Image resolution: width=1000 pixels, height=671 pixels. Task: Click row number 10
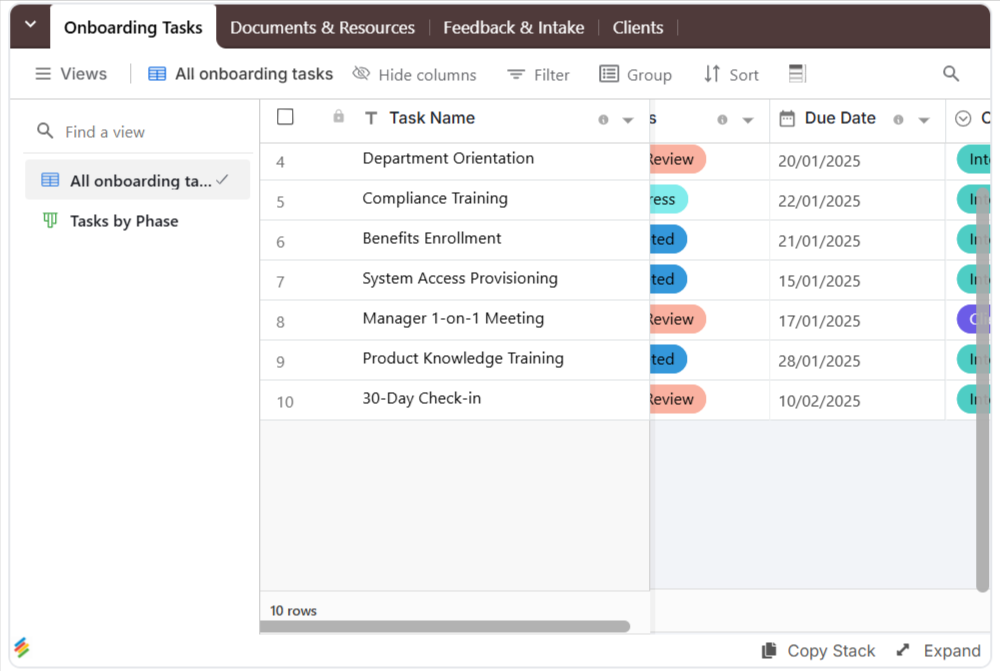pos(284,402)
